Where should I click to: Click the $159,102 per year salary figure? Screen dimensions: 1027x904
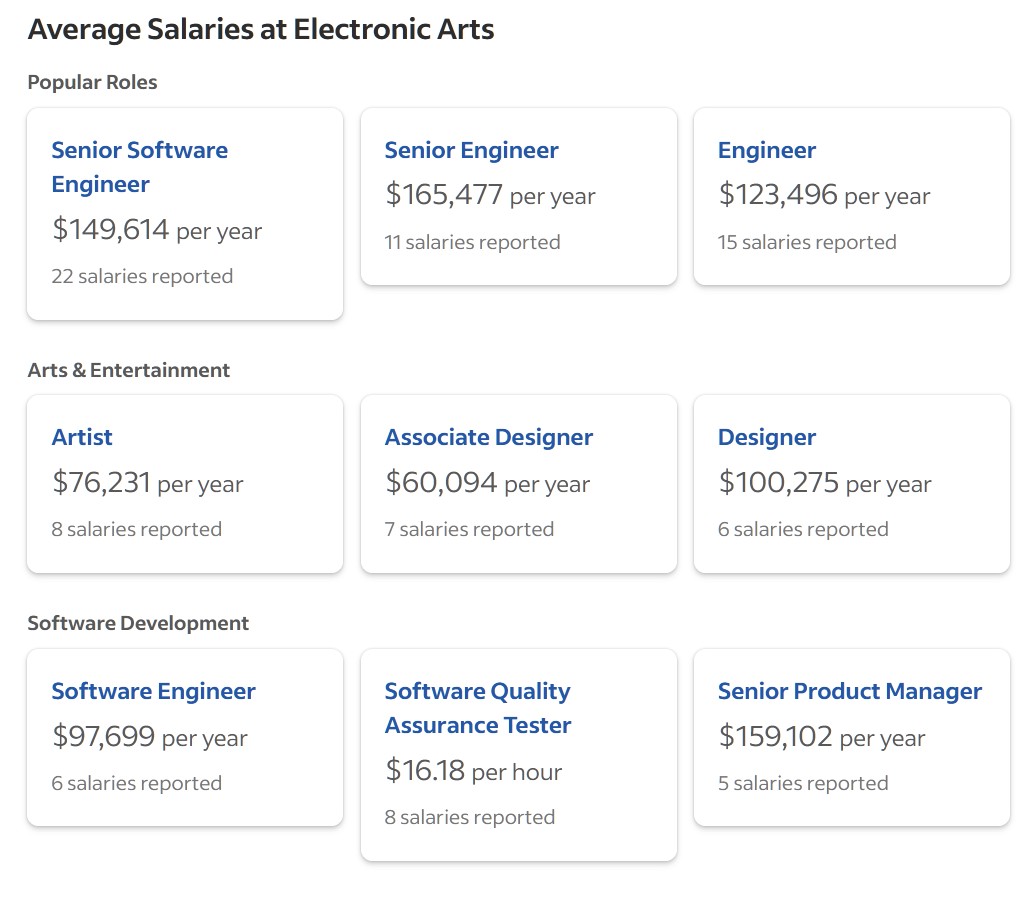822,737
